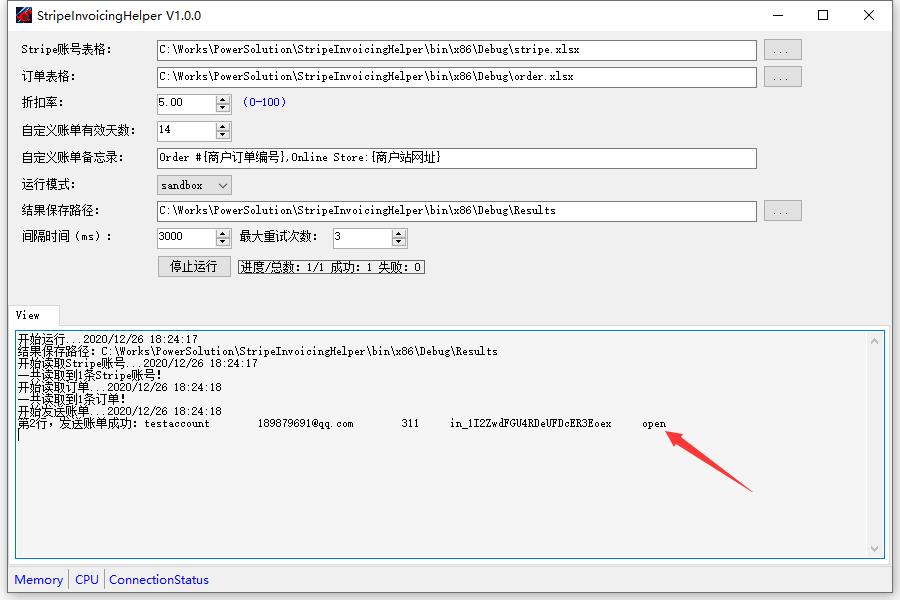Click CPU in the status bar

87,580
